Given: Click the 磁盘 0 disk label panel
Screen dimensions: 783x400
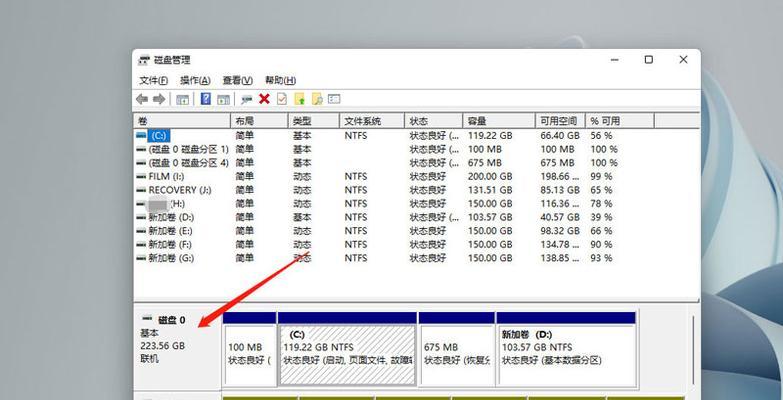Looking at the screenshot, I should coord(176,340).
